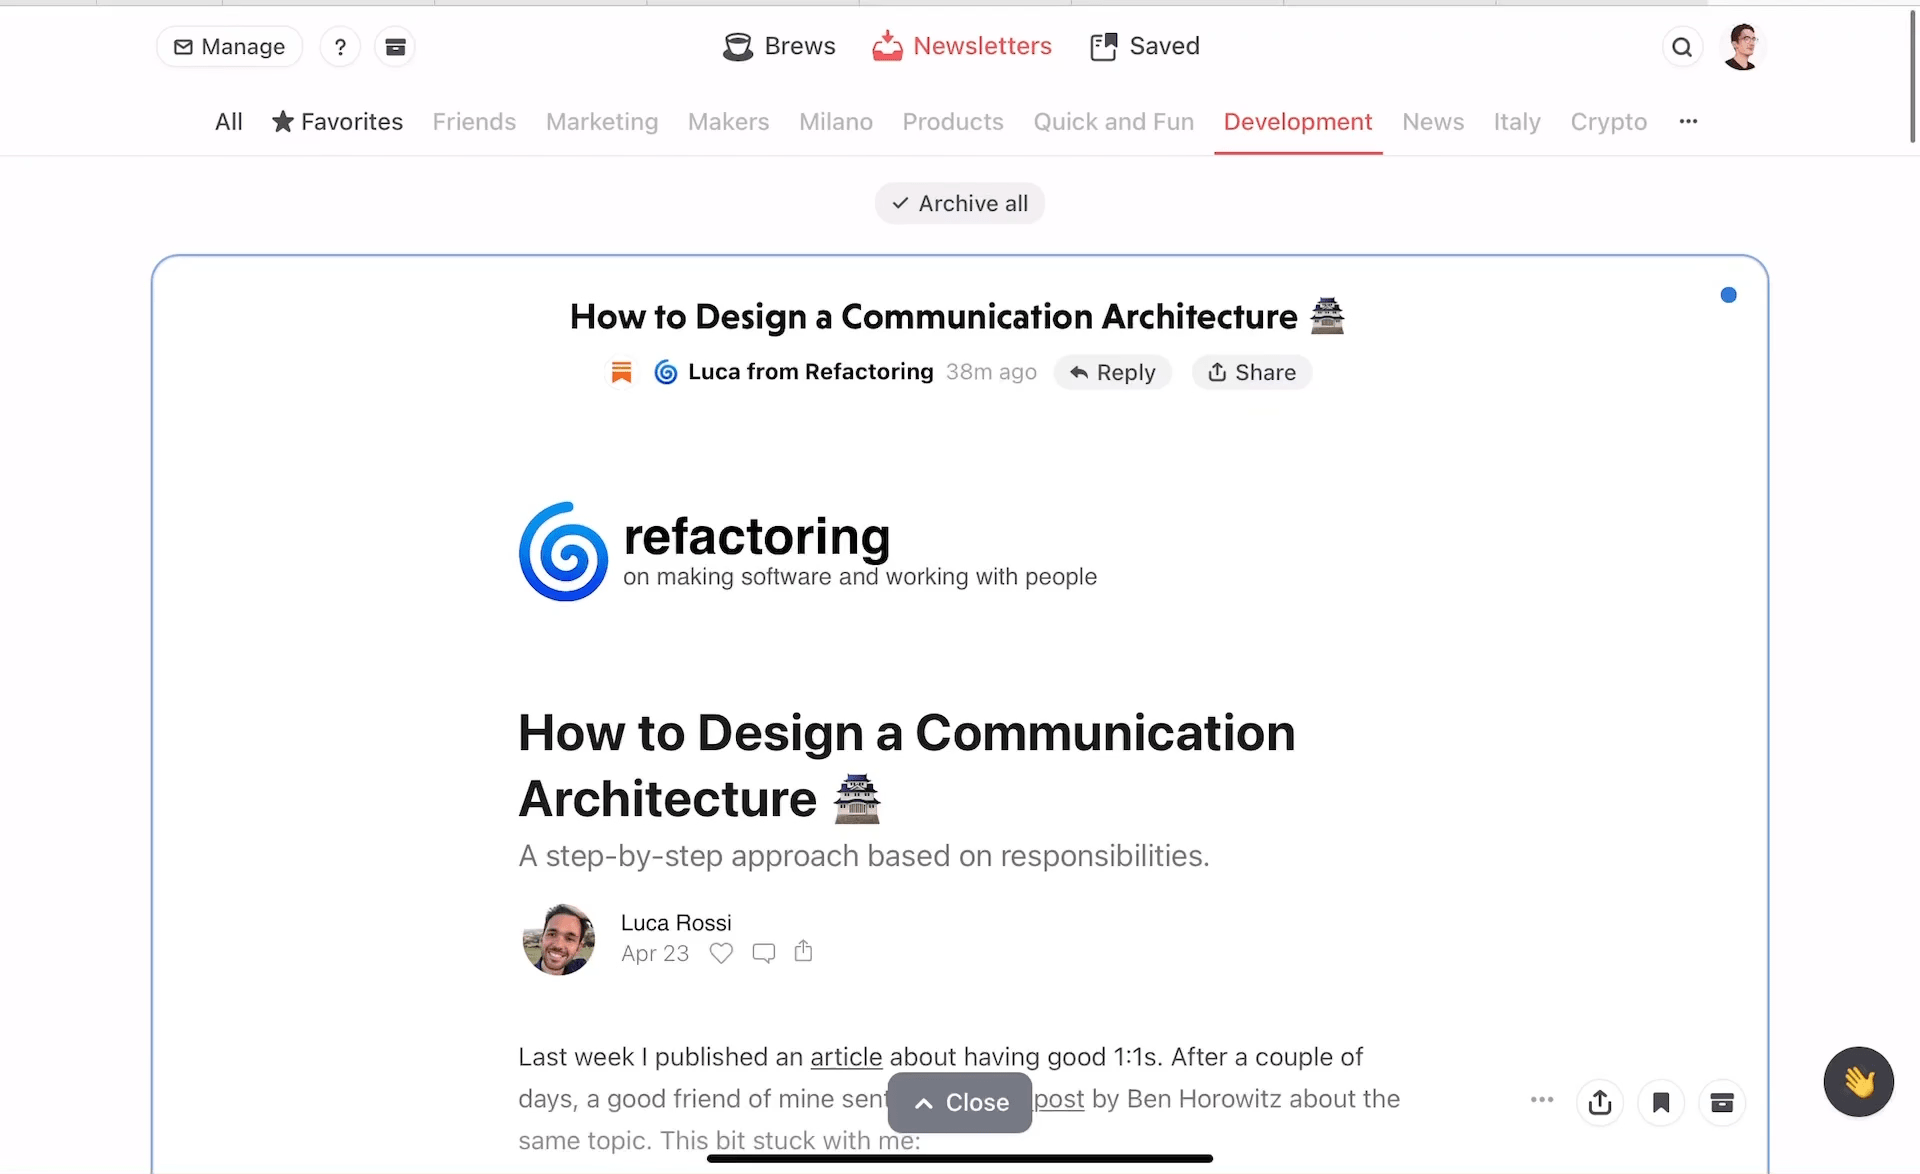This screenshot has height=1174, width=1920.
Task: Click the orange Substack bookmark icon
Action: 621,372
